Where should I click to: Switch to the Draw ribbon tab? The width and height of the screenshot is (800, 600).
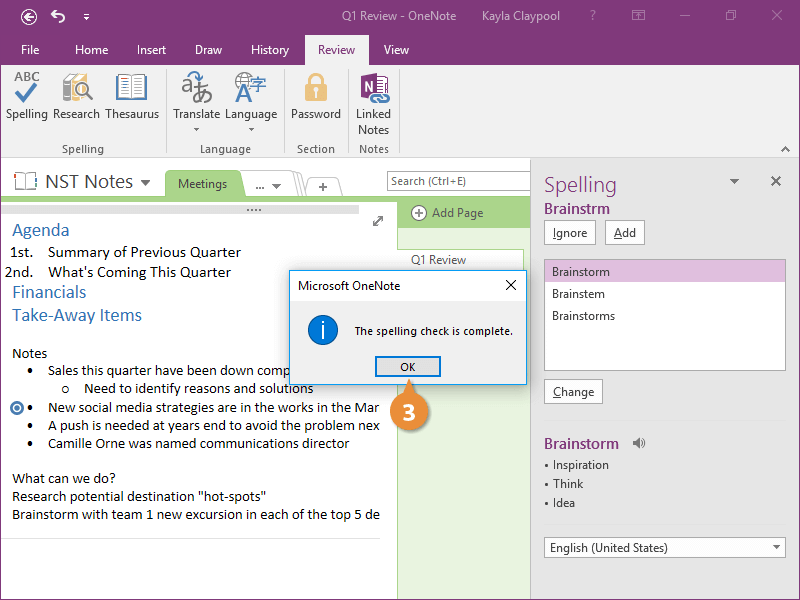coord(208,50)
